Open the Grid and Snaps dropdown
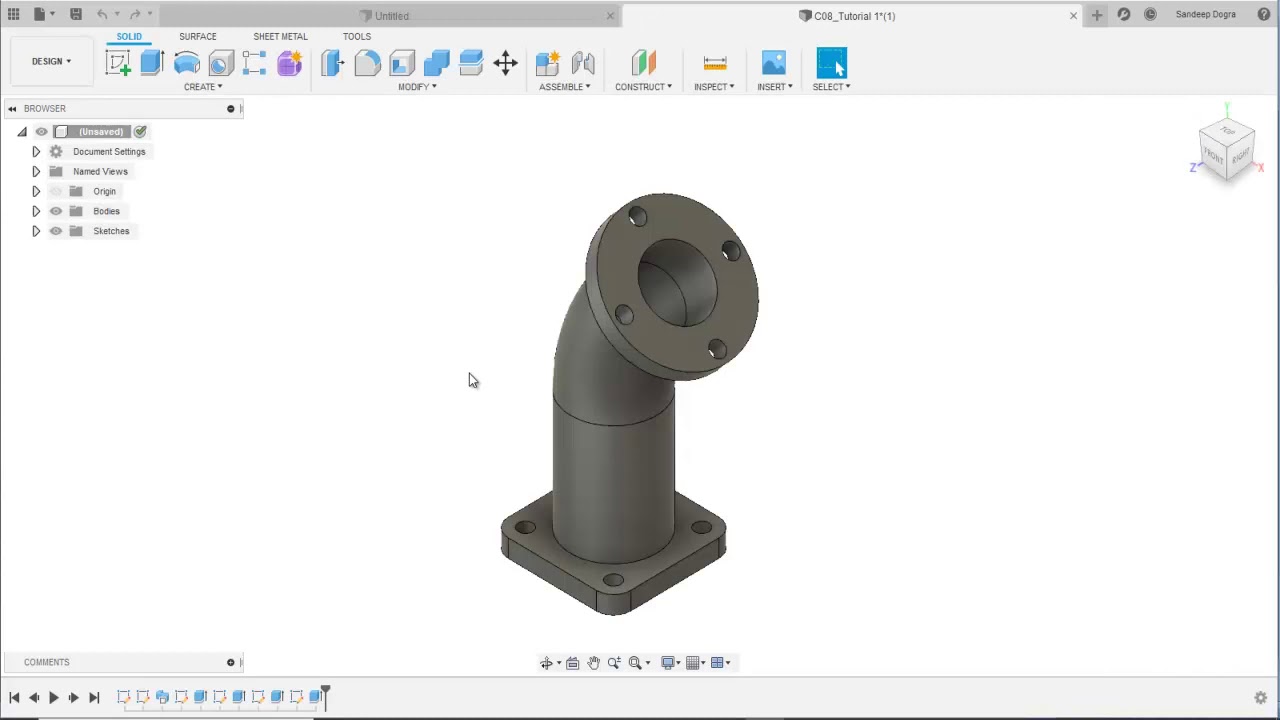Screen dimensions: 1280x720 (x=696, y=663)
